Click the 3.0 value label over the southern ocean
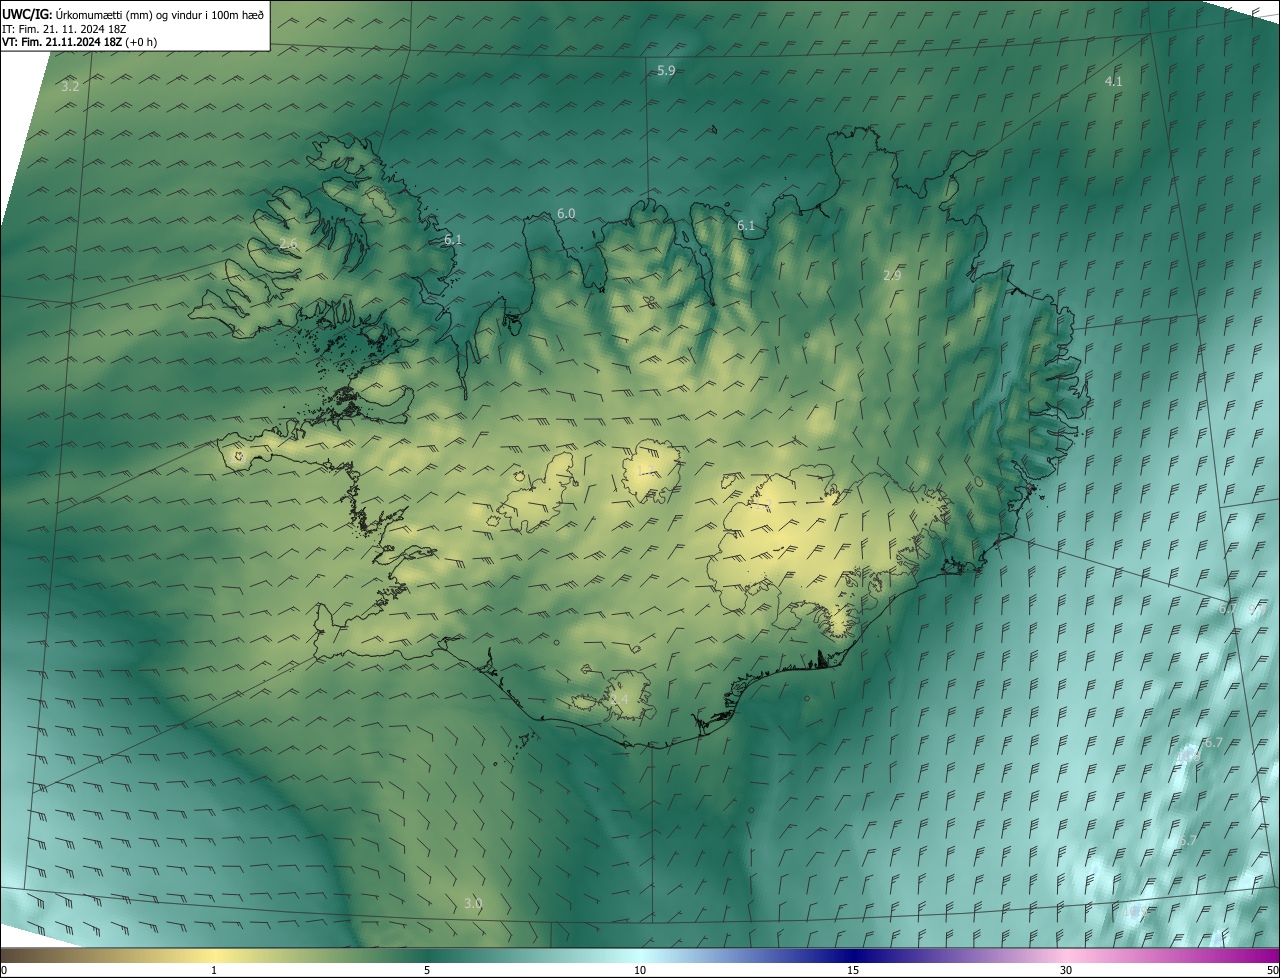This screenshot has height=978, width=1280. tap(473, 904)
